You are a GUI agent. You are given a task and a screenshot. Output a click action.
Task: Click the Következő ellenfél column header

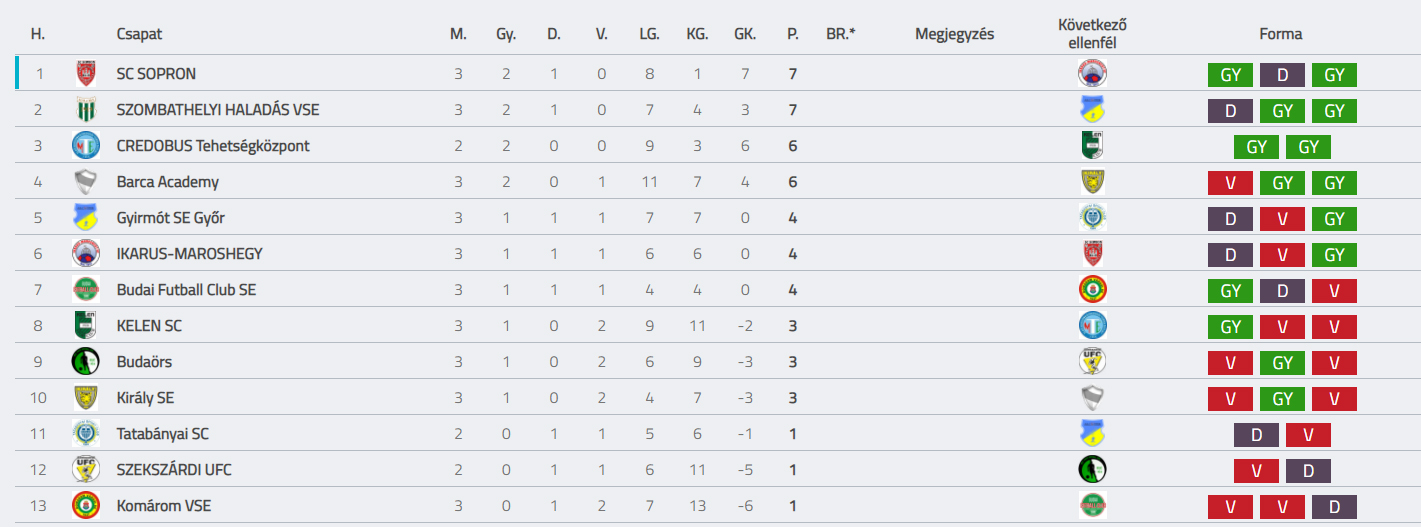1092,34
